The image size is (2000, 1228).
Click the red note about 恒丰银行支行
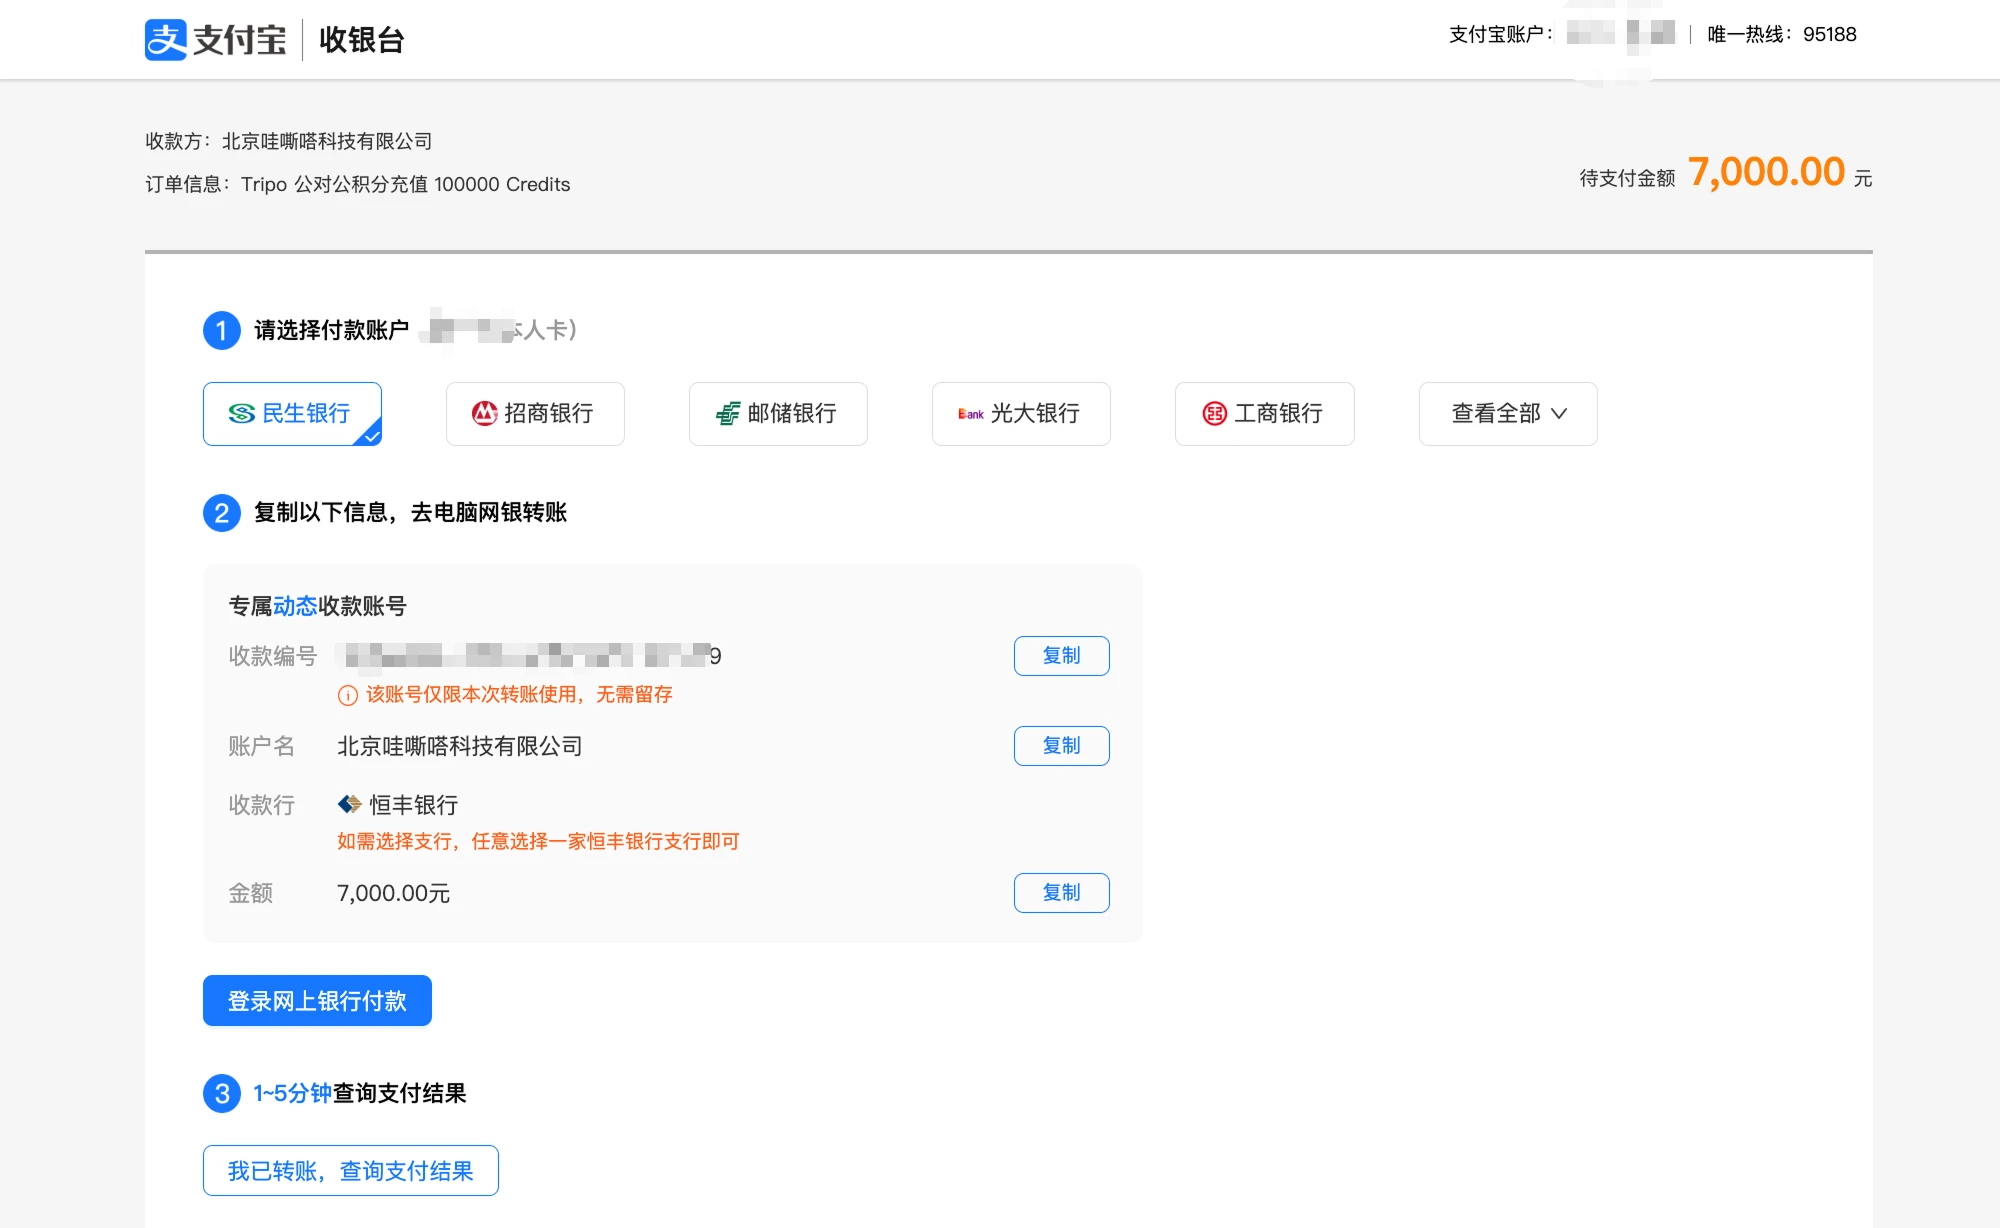[538, 842]
